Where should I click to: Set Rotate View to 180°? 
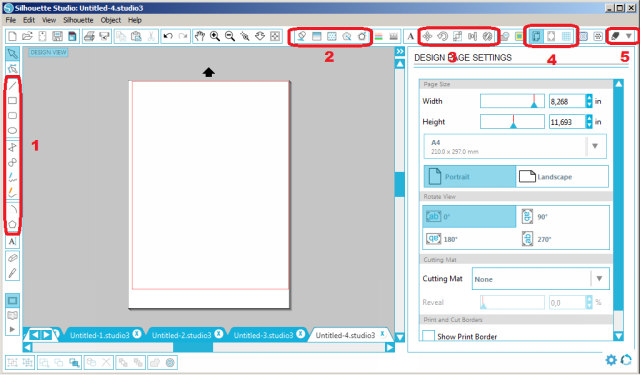442,239
